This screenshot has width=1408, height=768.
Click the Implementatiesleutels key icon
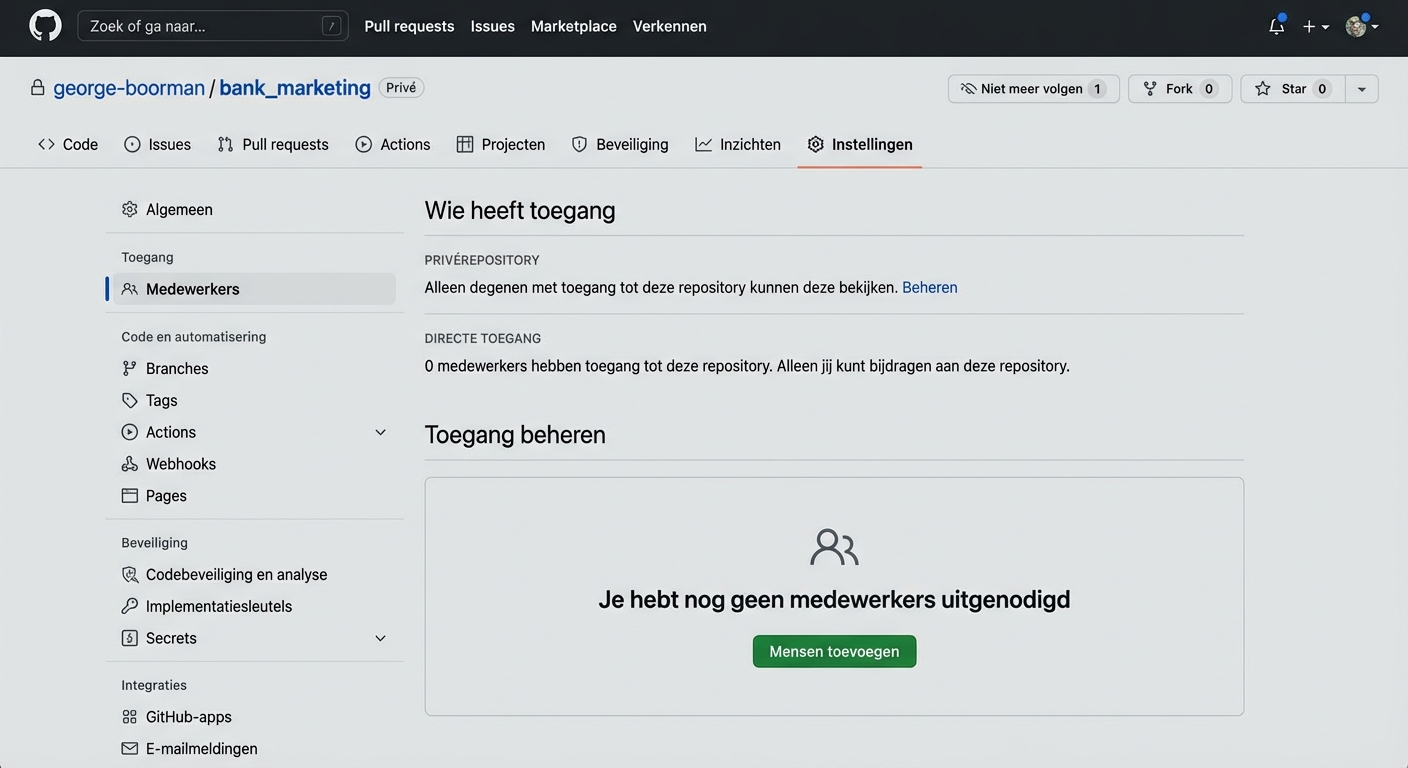(x=130, y=606)
